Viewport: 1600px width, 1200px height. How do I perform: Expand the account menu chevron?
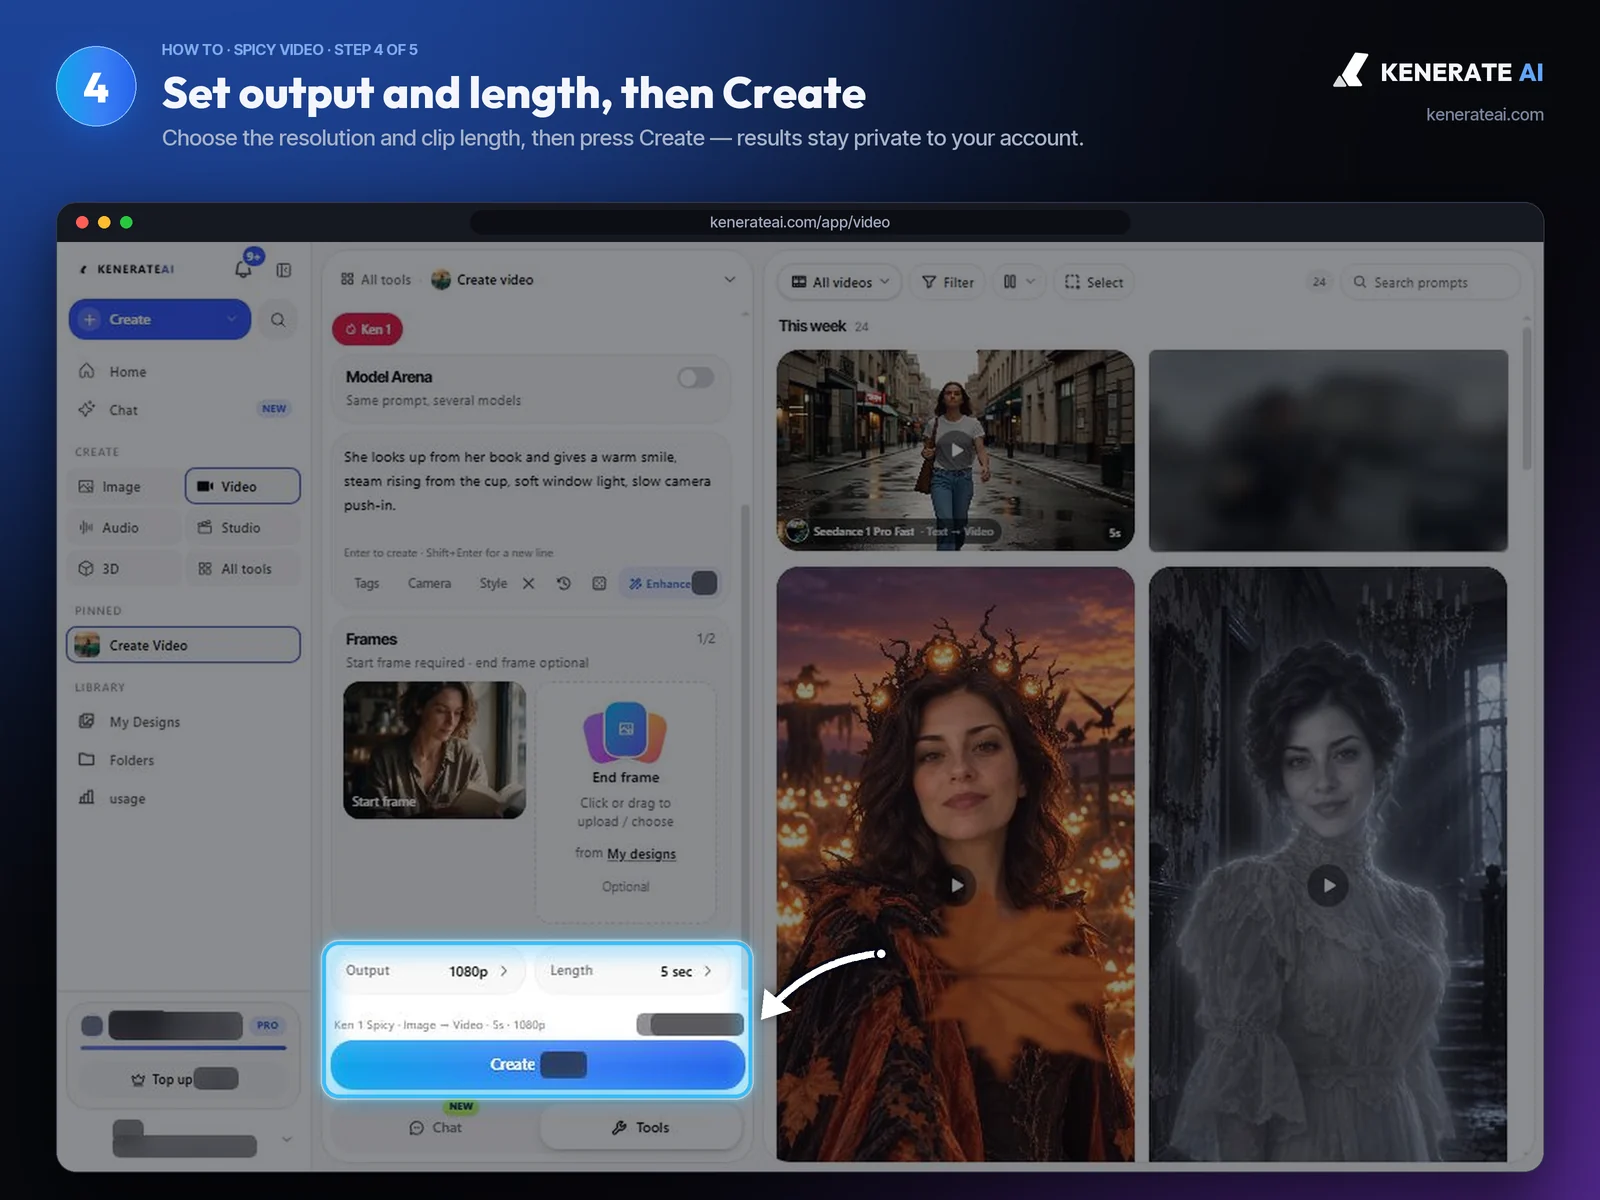click(287, 1139)
